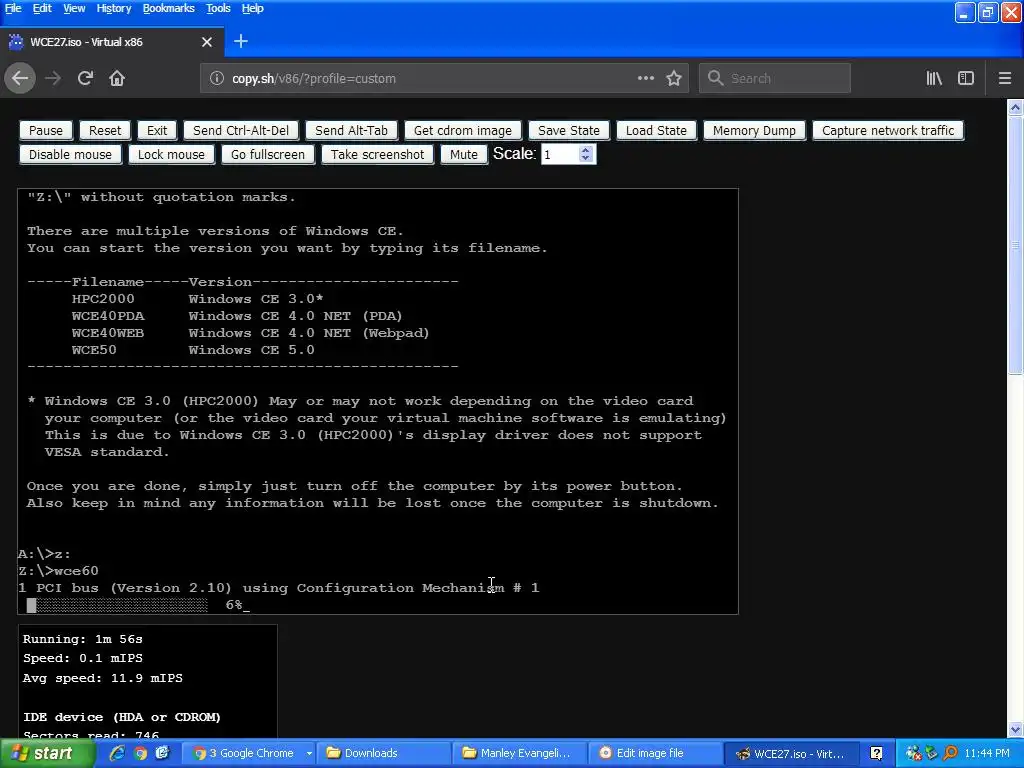Close the WCE27.iso tab
1024x768 pixels.
[207, 42]
